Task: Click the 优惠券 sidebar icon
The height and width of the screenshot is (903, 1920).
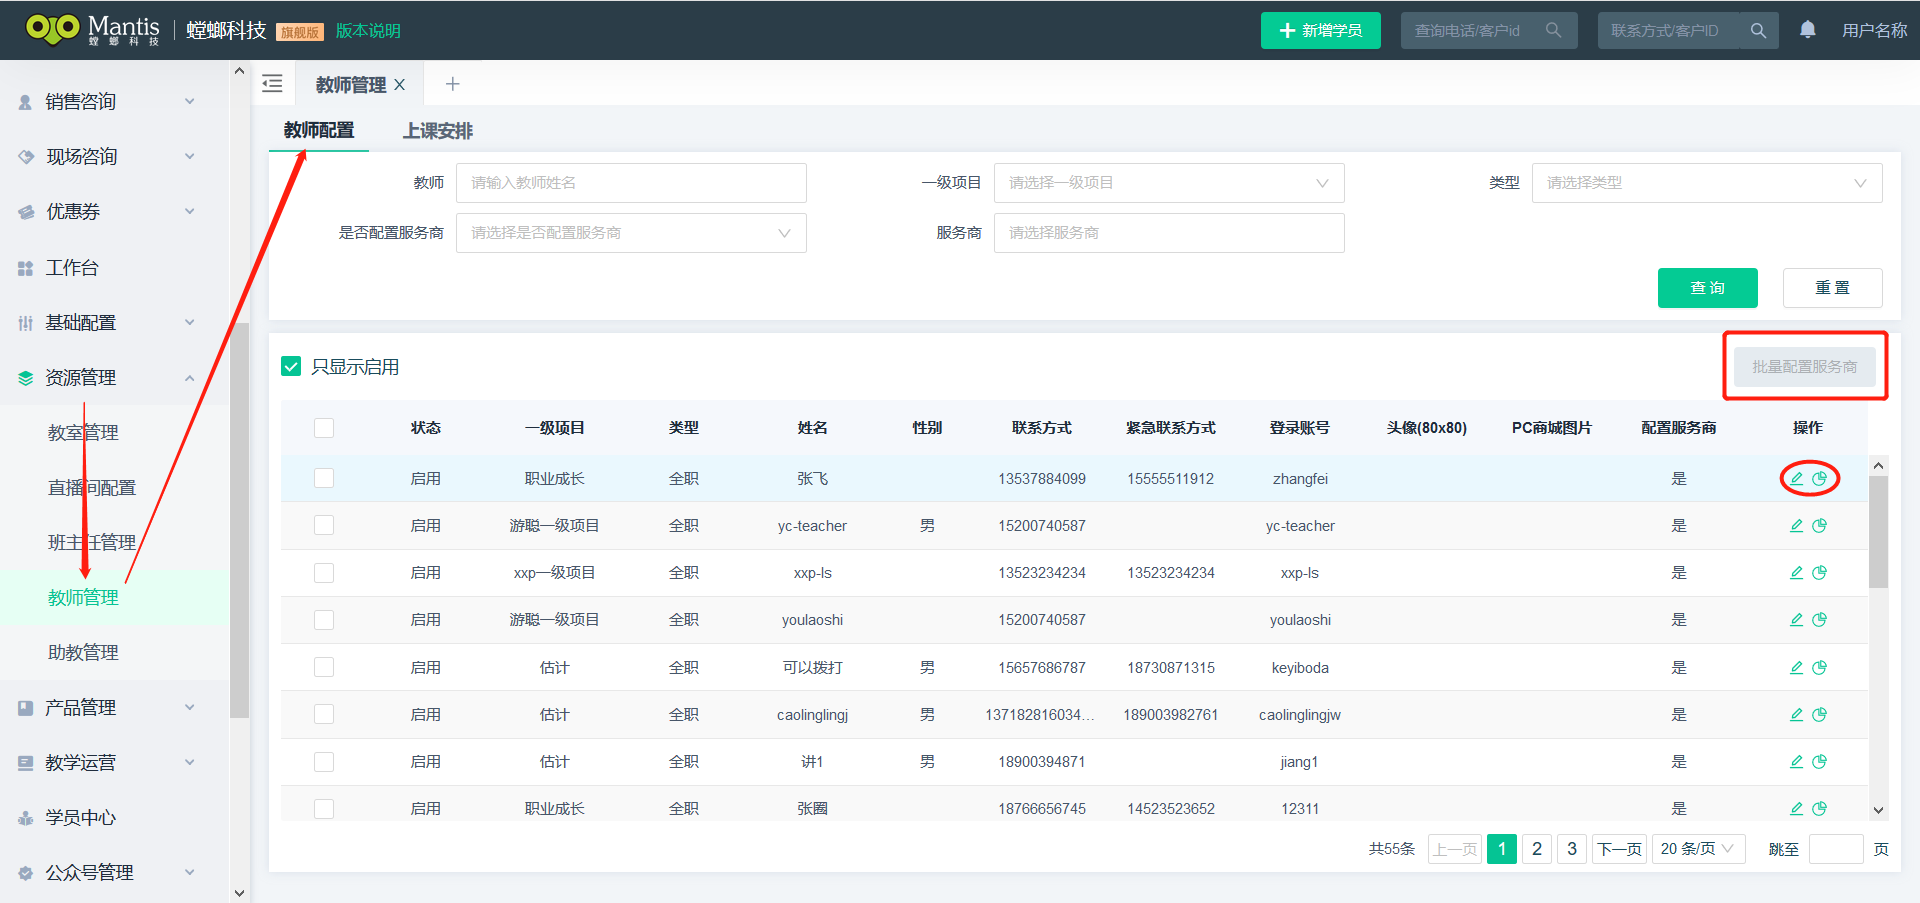Action: [x=26, y=212]
